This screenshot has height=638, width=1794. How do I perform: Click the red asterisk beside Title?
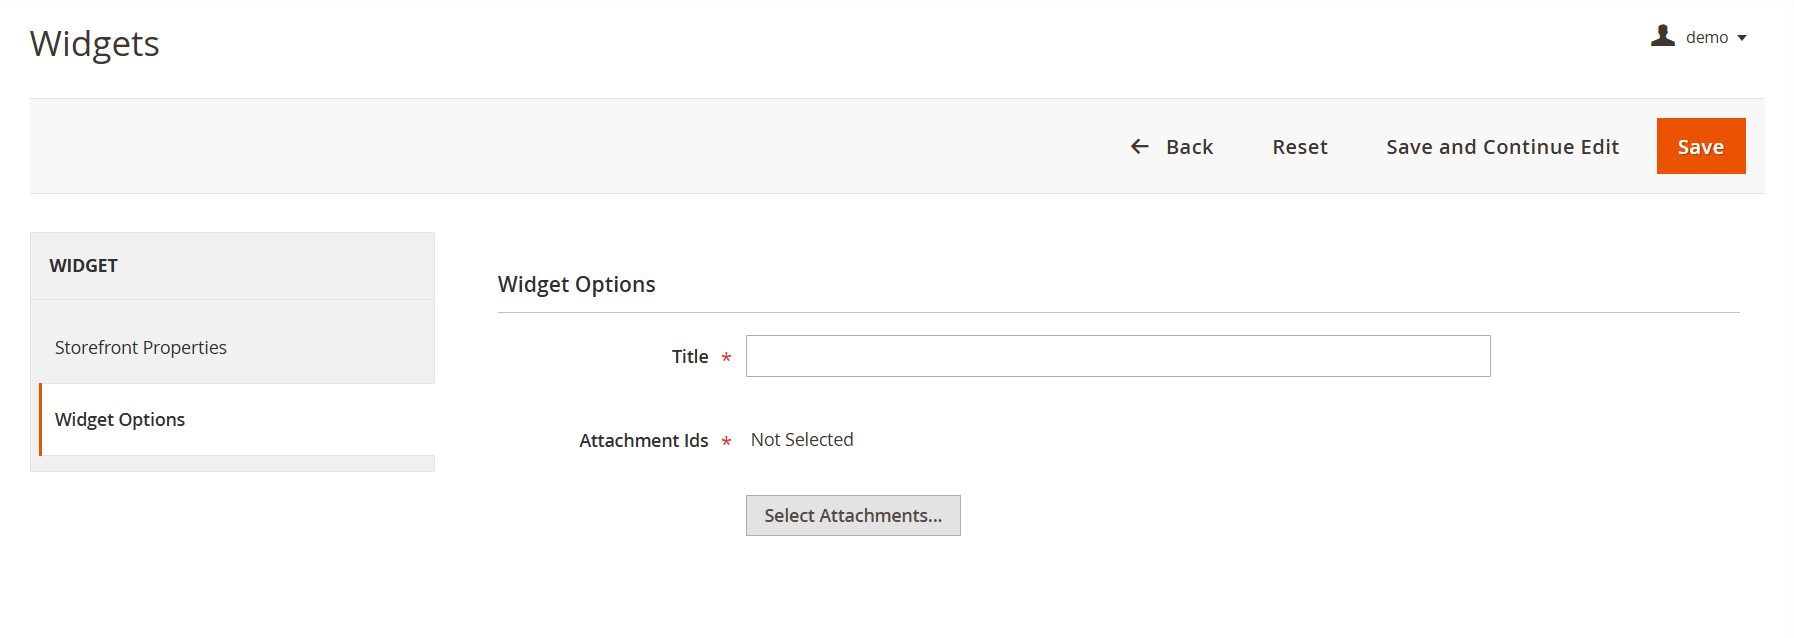click(x=726, y=358)
